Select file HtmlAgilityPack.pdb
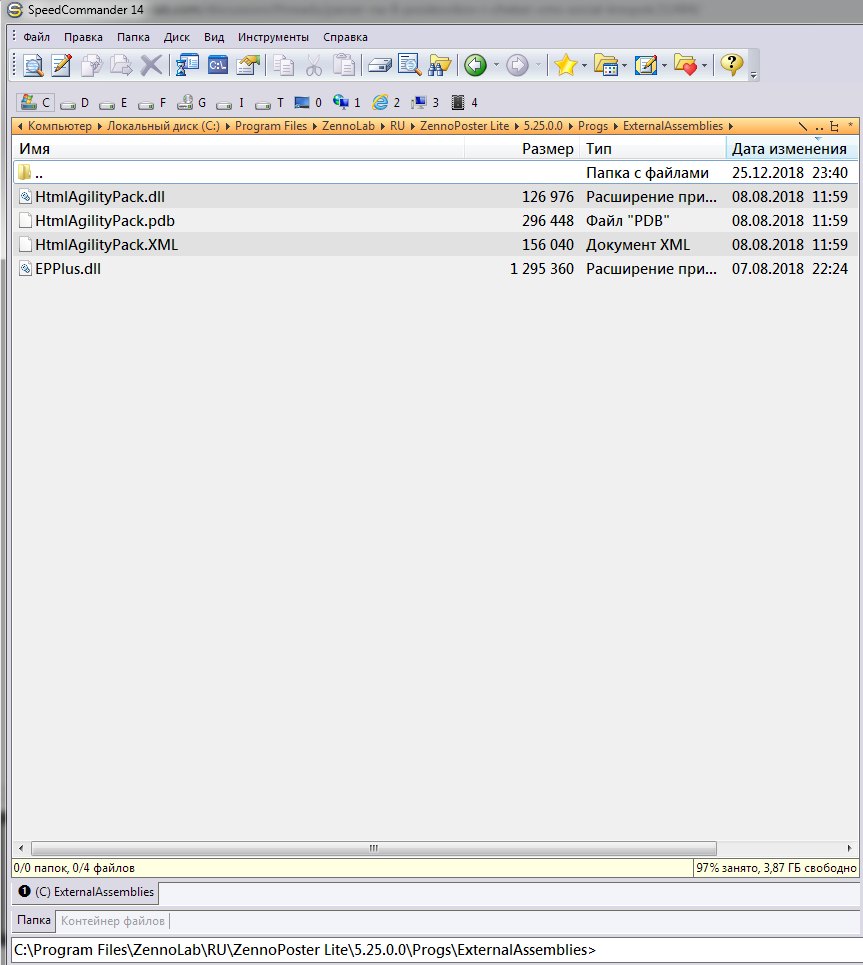Screen dimensions: 863x965 pos(435,220)
